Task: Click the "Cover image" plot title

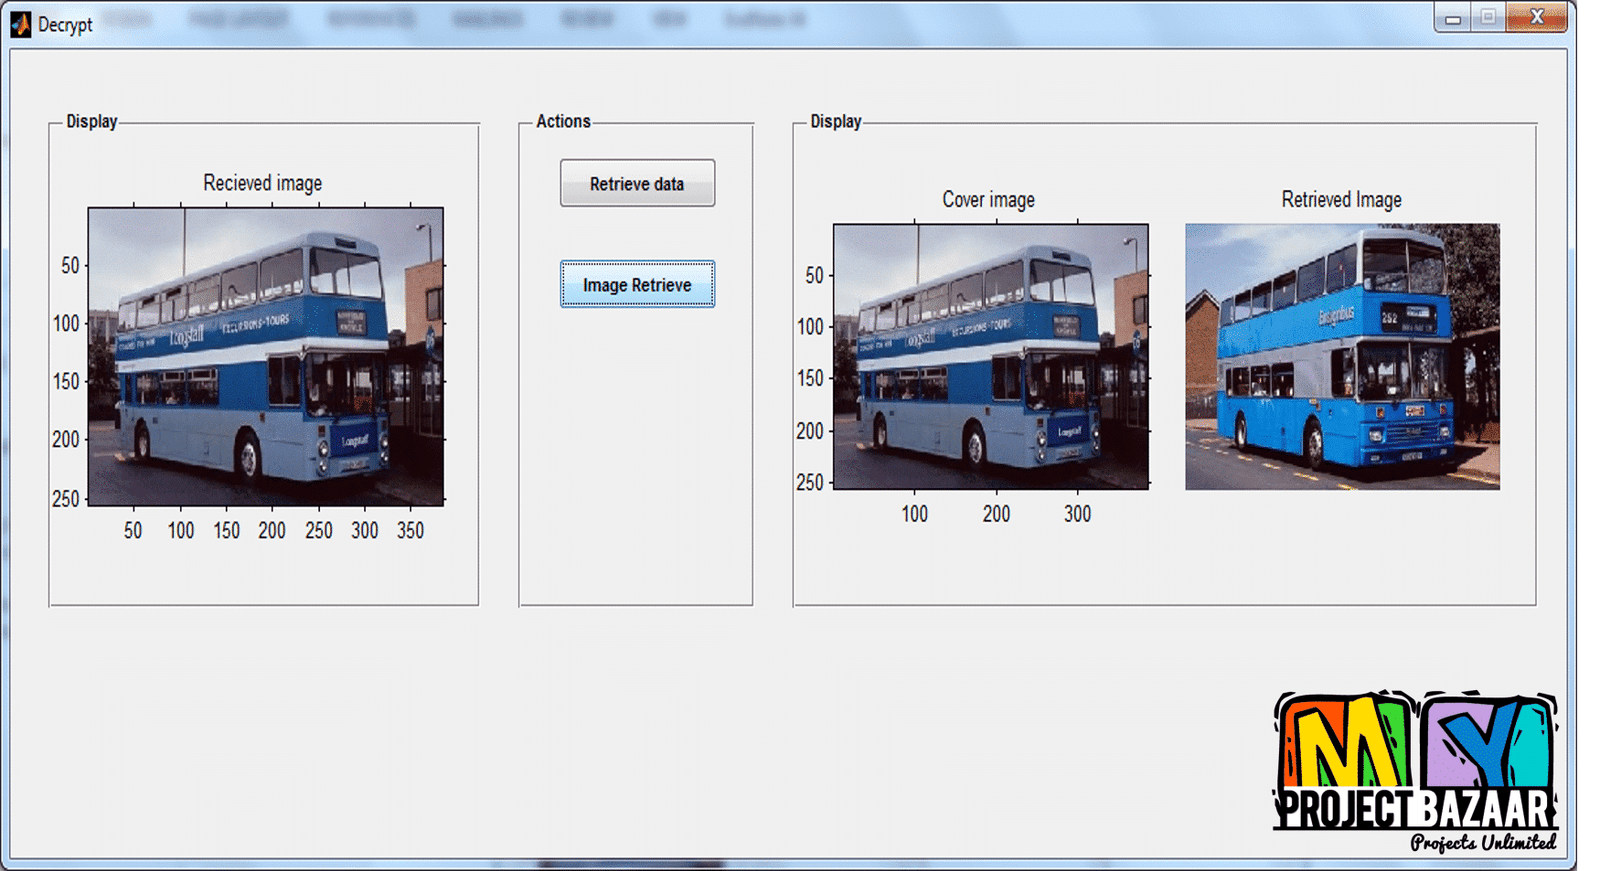Action: pyautogui.click(x=988, y=200)
